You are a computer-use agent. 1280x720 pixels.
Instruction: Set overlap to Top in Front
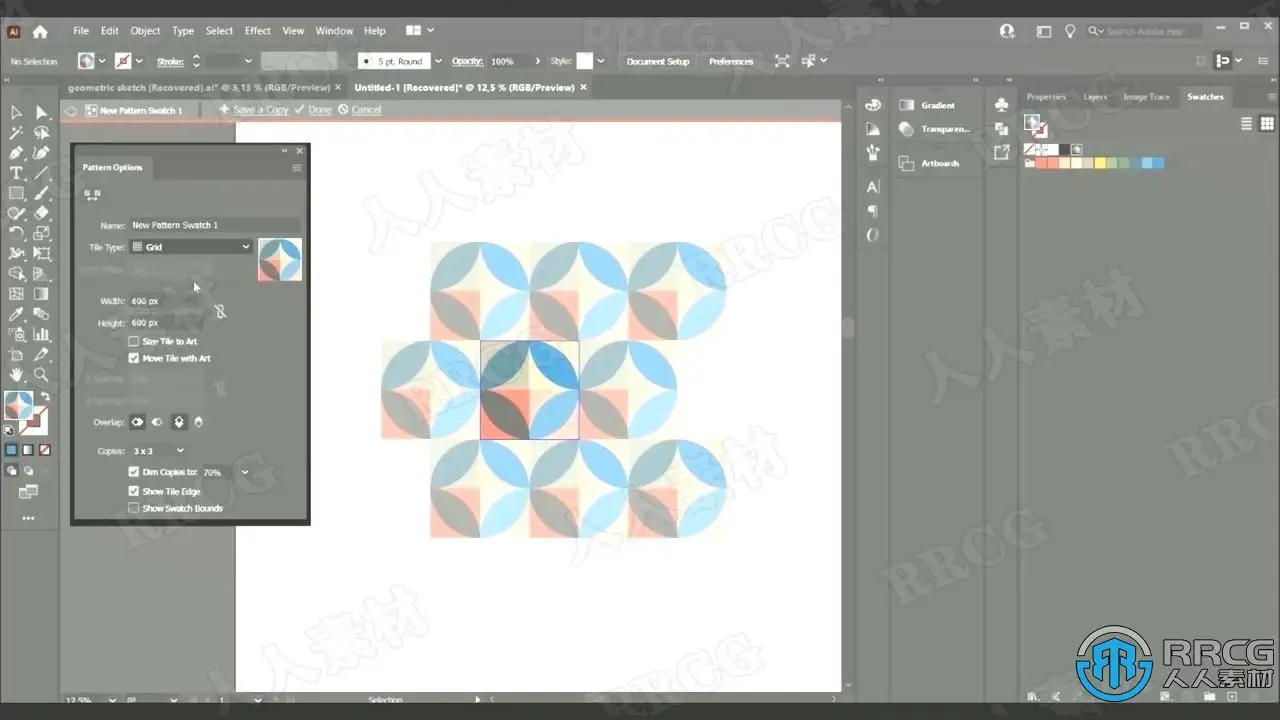[x=179, y=422]
